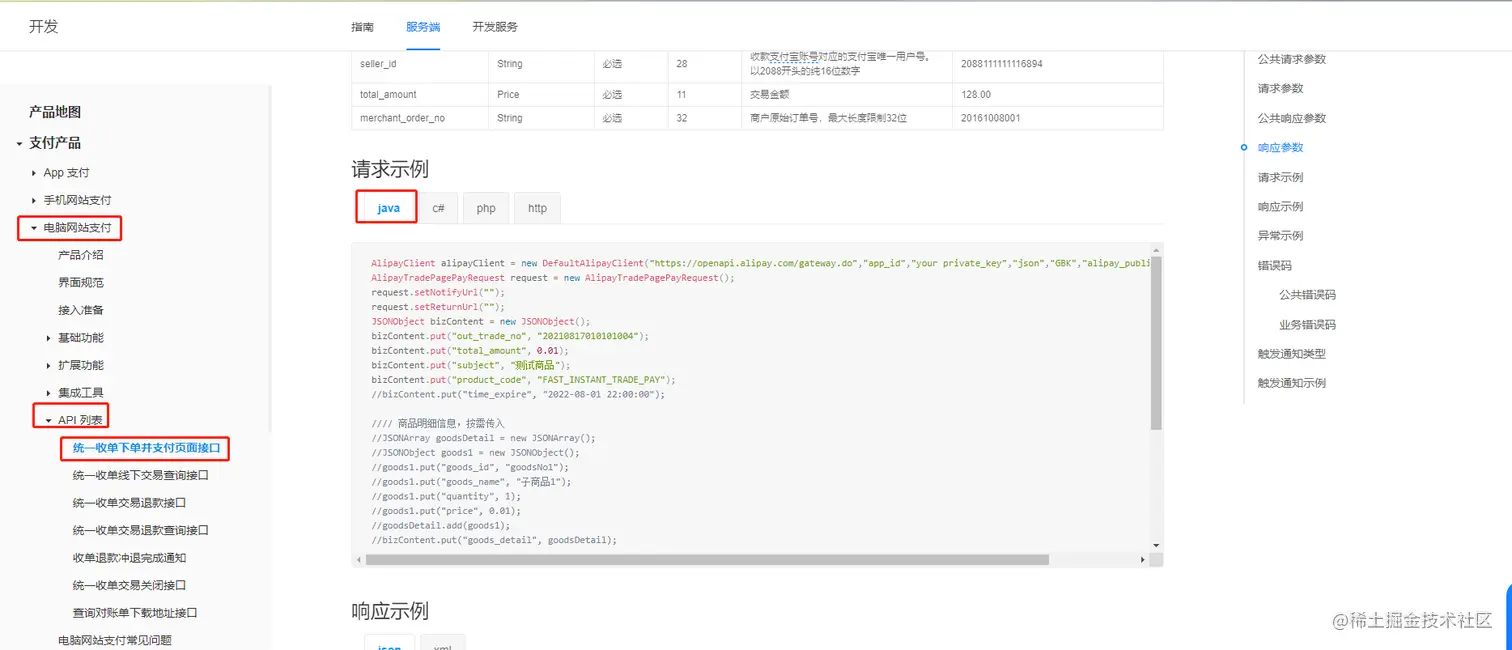Collapse the 电脑网站支付 tree arrow
Viewport: 1512px width, 650px height.
pos(34,229)
